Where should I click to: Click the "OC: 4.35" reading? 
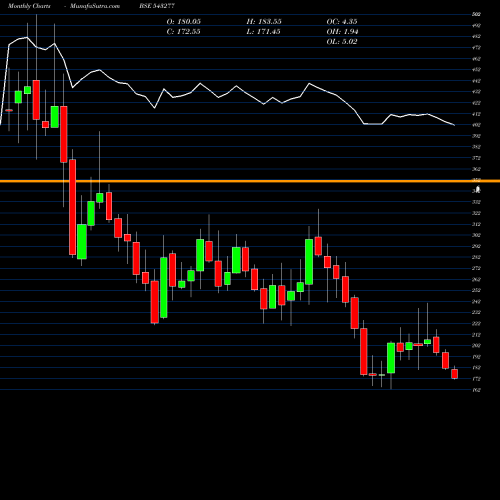click(342, 22)
